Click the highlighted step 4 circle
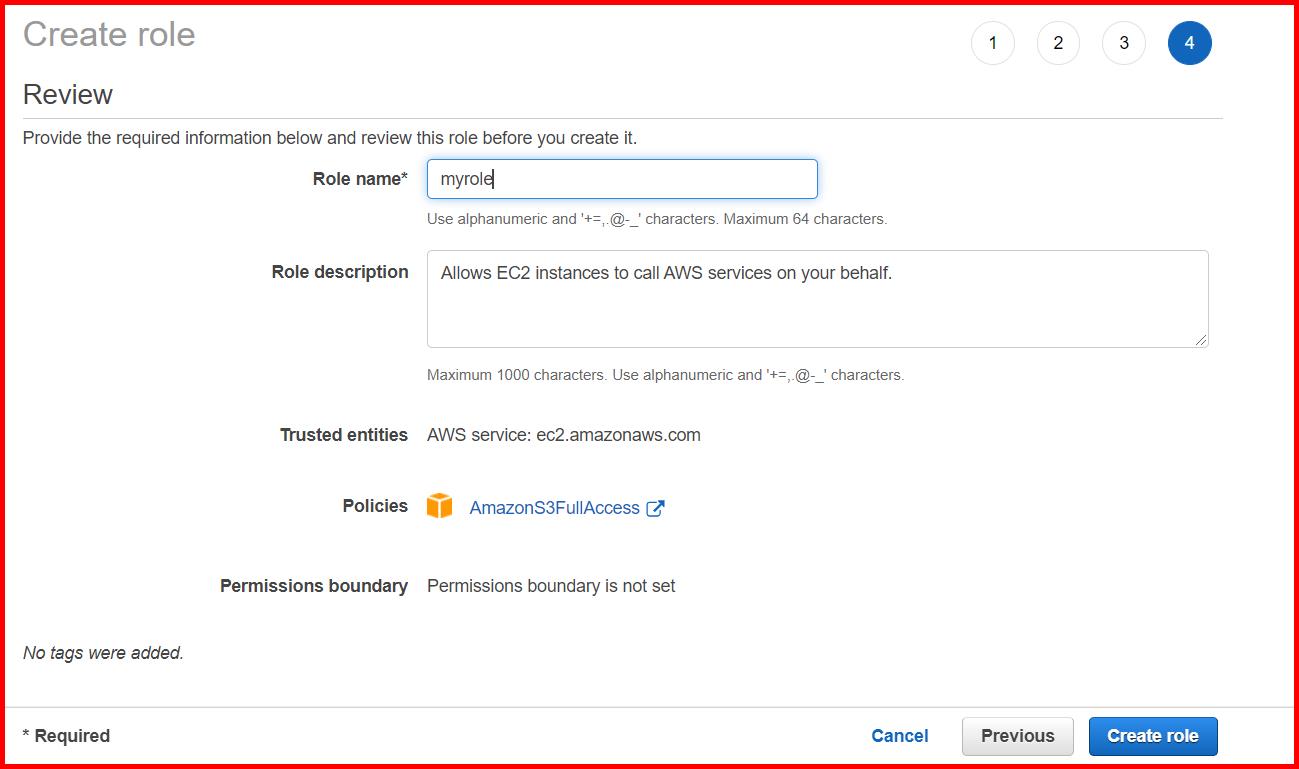The width and height of the screenshot is (1299, 769). pyautogui.click(x=1189, y=43)
